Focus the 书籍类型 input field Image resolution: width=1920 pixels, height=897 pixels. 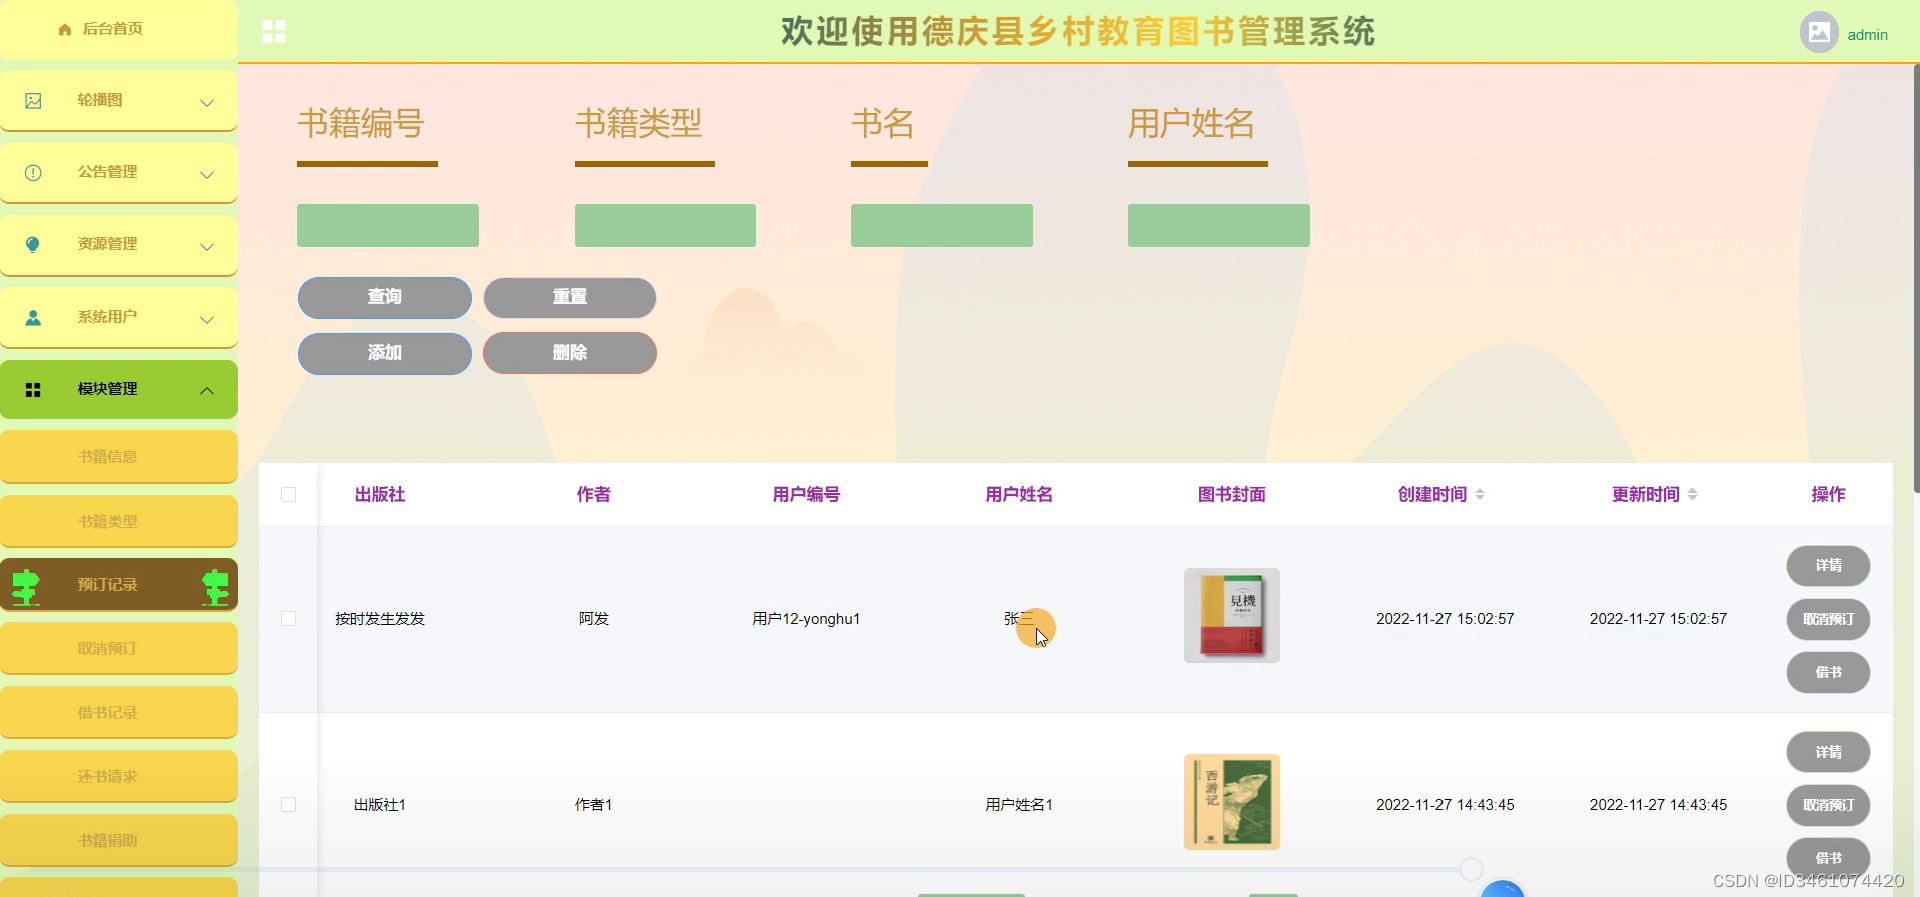(665, 226)
